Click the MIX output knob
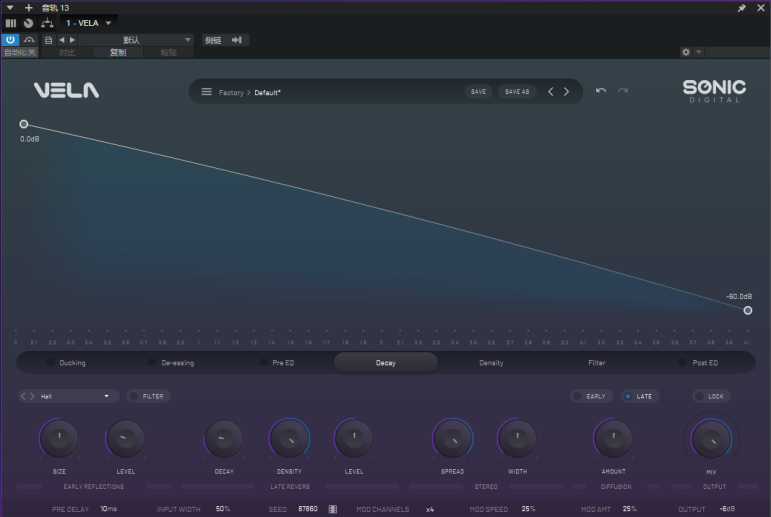This screenshot has width=771, height=517. (x=709, y=438)
